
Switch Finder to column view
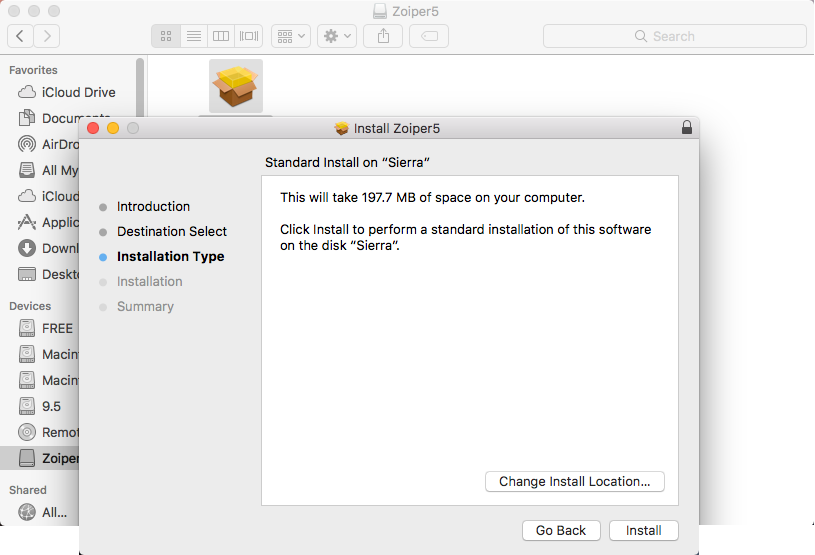pos(221,36)
